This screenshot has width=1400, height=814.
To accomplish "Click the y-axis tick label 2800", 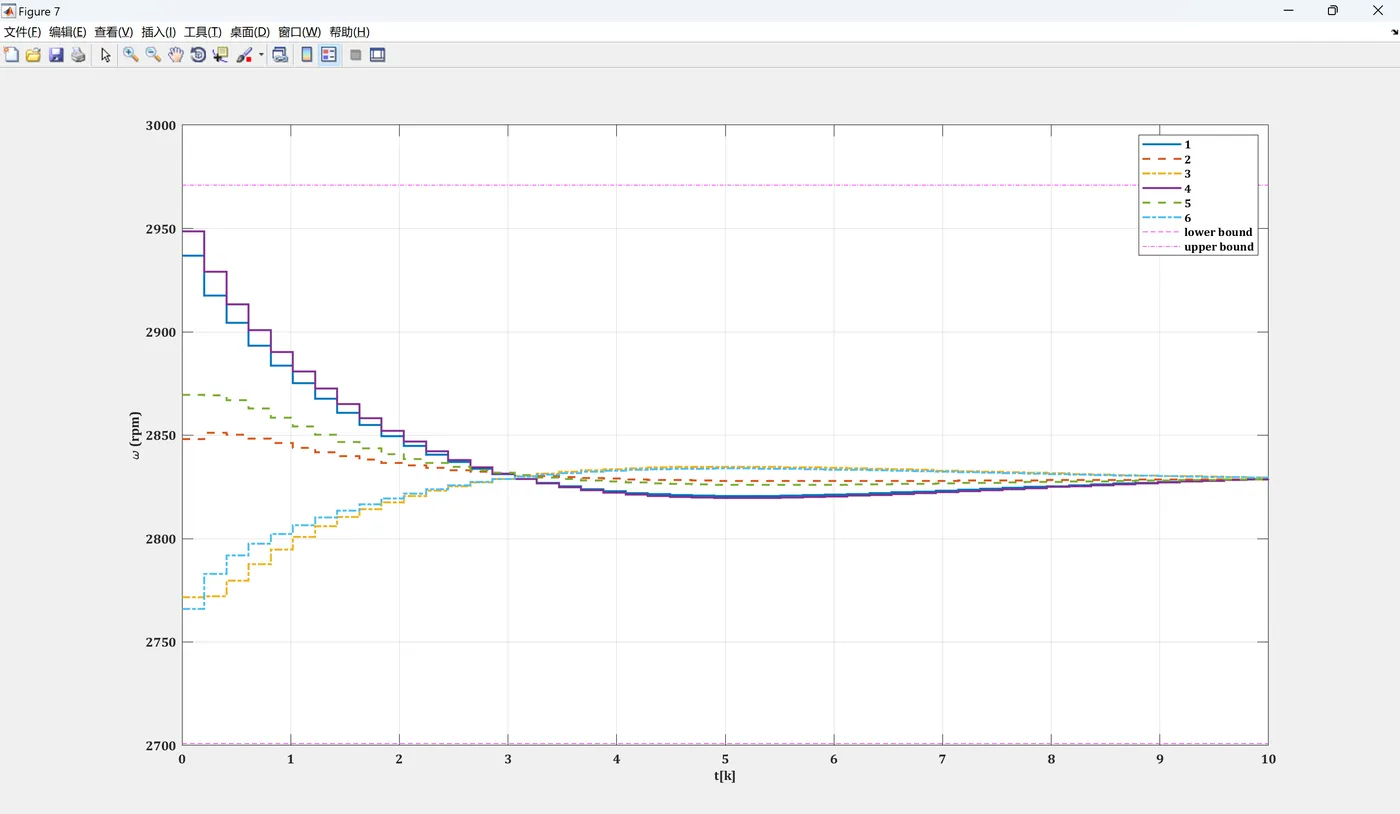I will coord(160,539).
